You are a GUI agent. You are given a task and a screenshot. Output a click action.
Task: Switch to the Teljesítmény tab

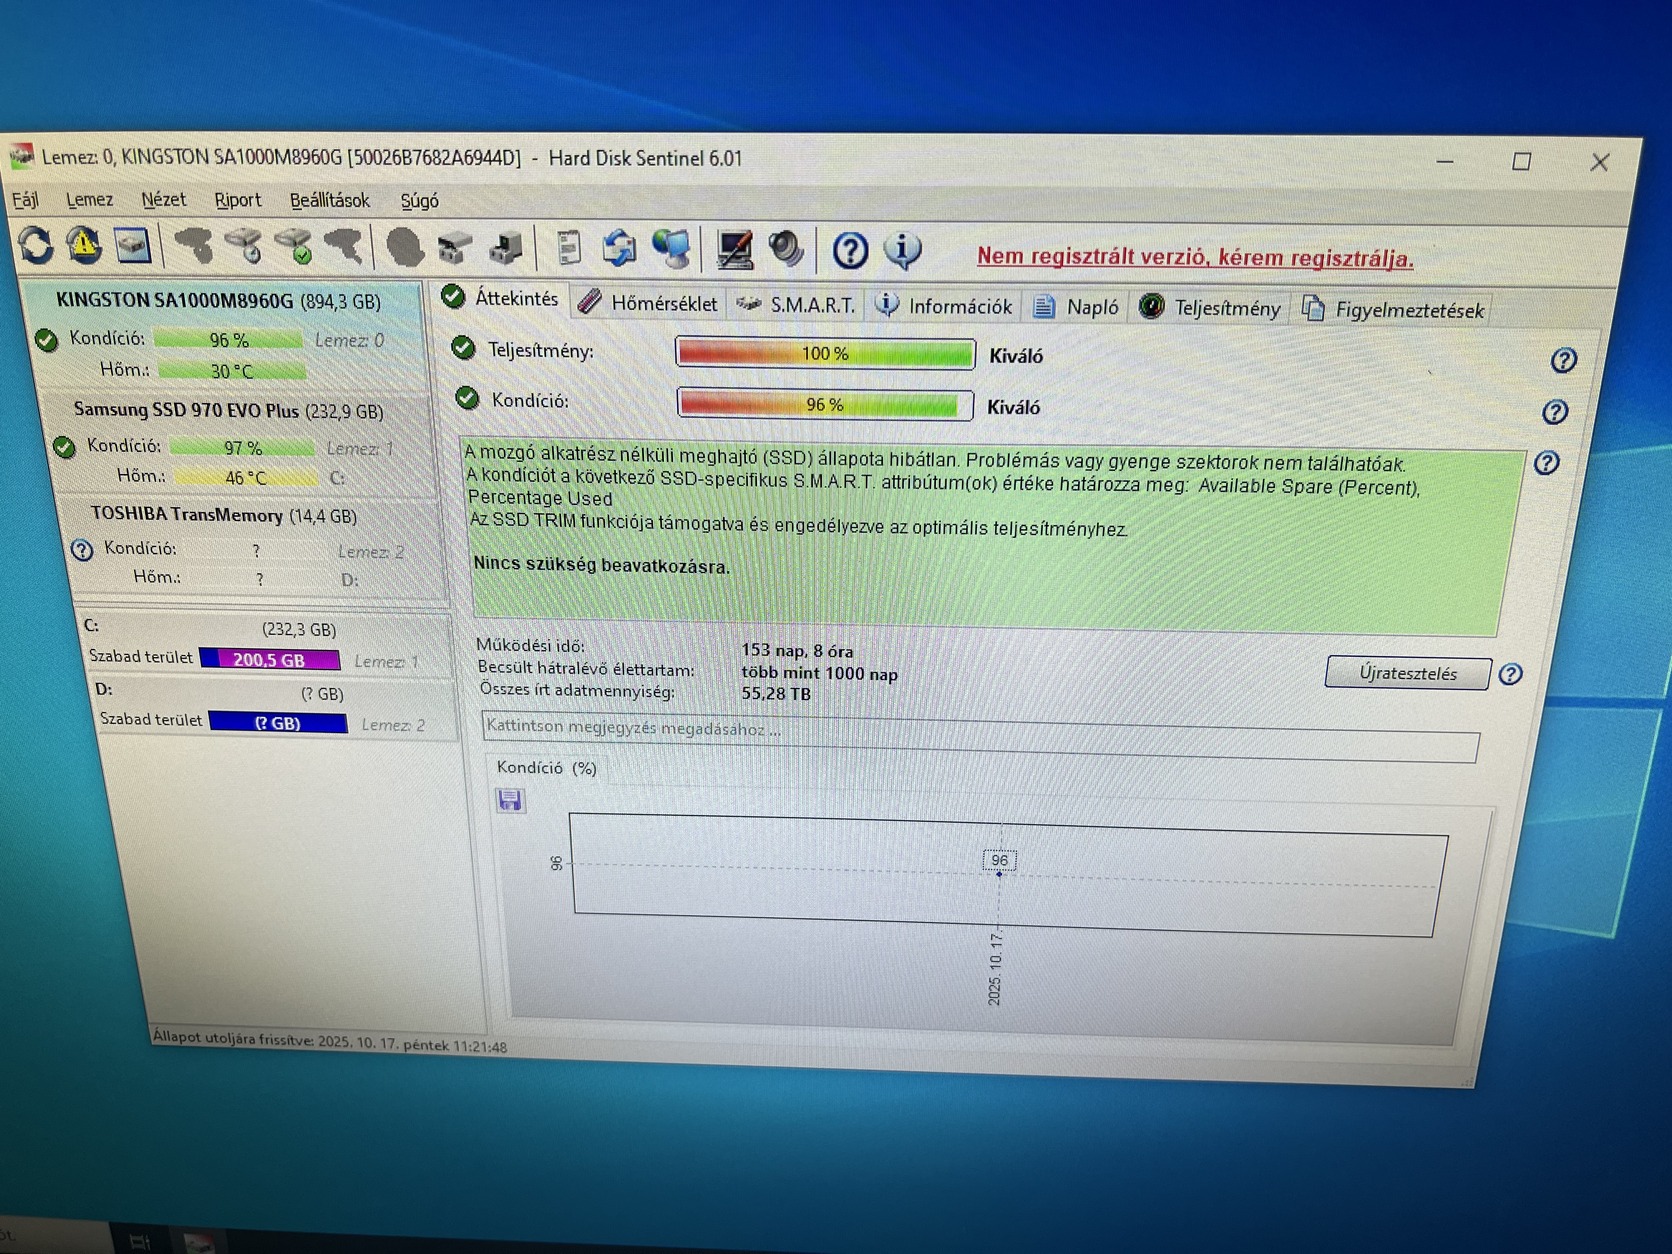[1211, 308]
